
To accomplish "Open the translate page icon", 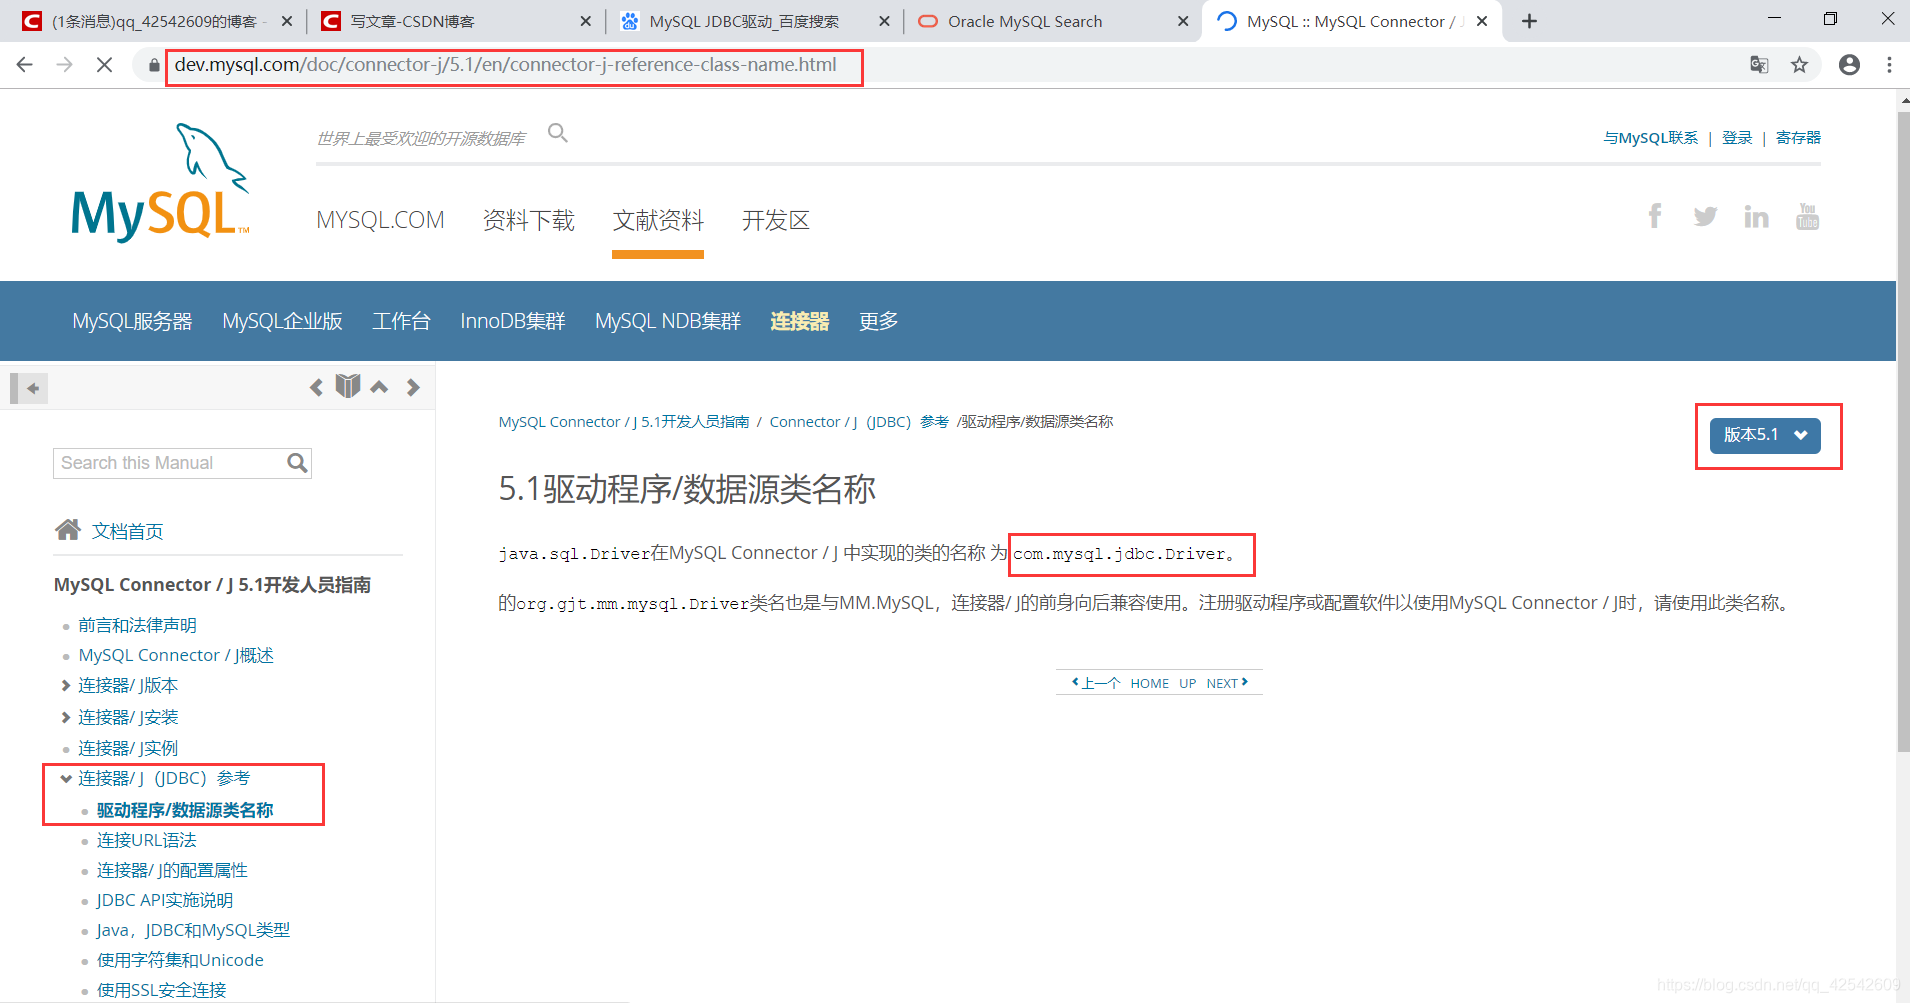I will tap(1759, 65).
